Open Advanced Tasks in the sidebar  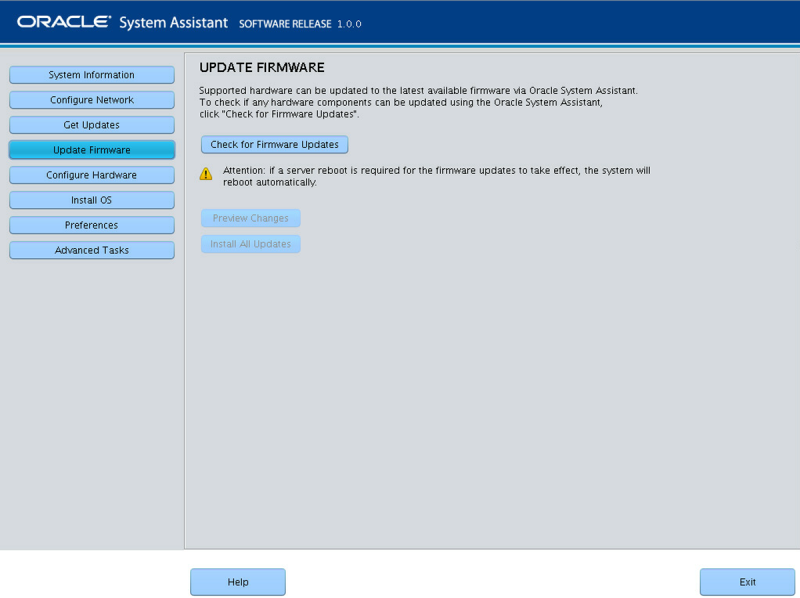pyautogui.click(x=91, y=249)
